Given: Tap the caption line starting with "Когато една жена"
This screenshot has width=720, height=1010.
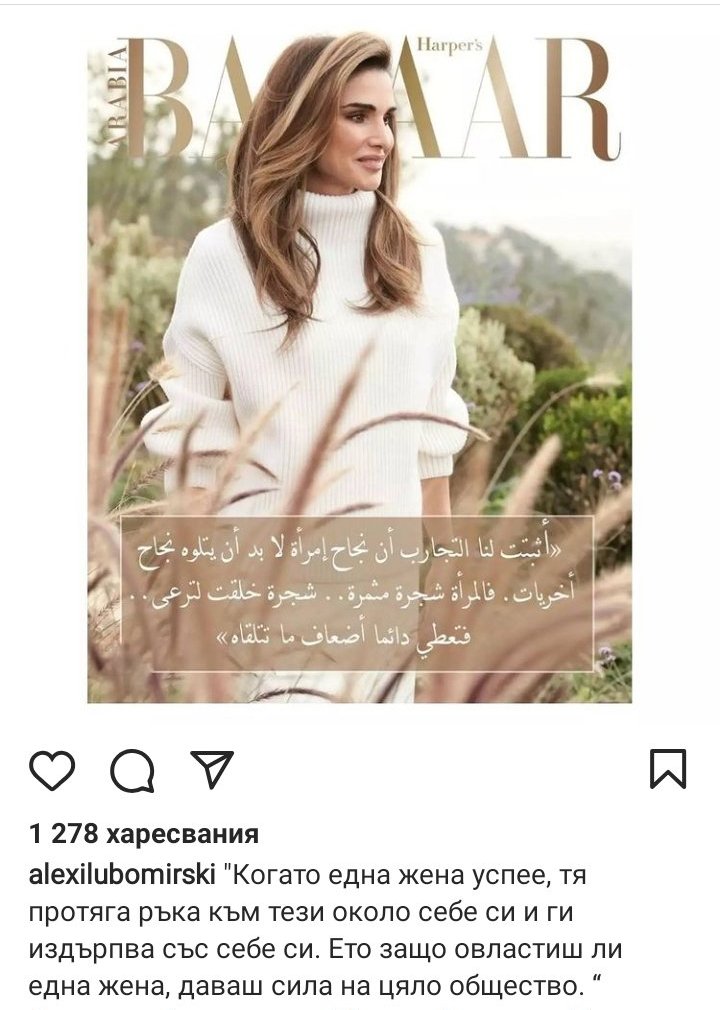Looking at the screenshot, I should (404, 876).
